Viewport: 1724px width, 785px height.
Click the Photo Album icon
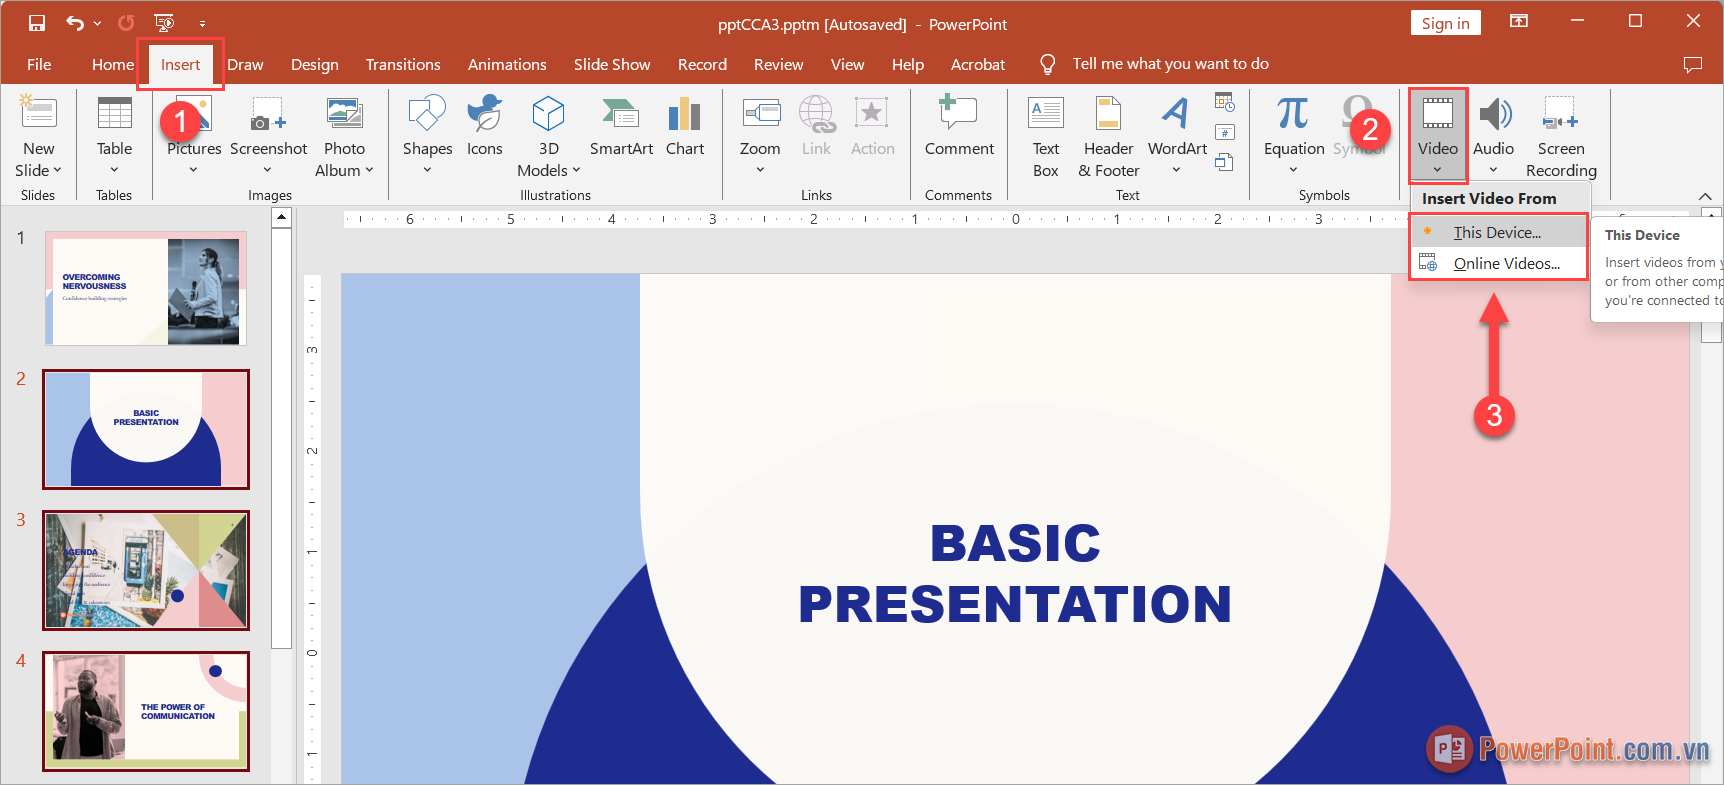click(x=345, y=113)
